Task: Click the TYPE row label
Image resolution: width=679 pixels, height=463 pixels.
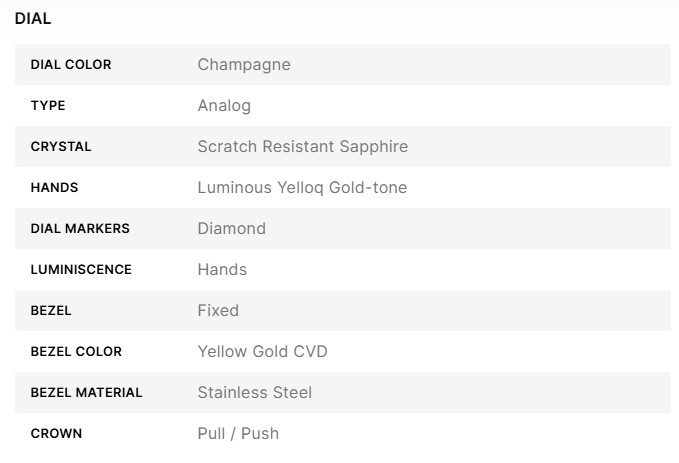Action: [x=48, y=106]
